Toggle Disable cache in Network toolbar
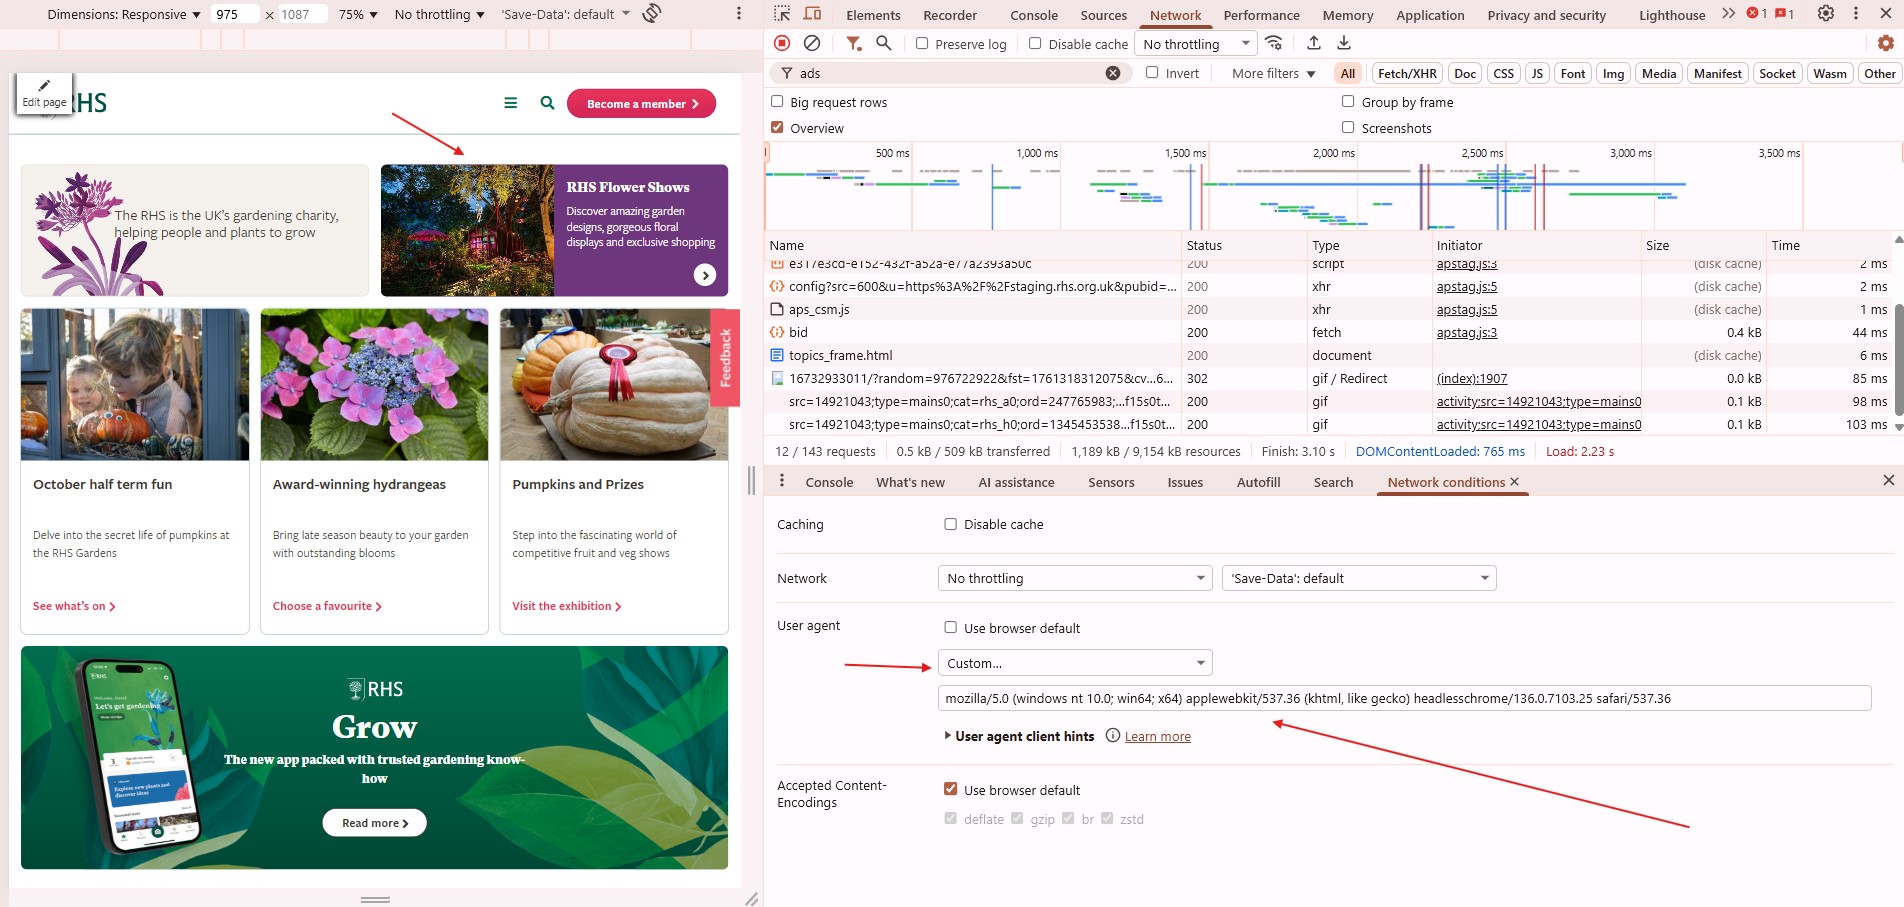The width and height of the screenshot is (1904, 907). [1035, 44]
